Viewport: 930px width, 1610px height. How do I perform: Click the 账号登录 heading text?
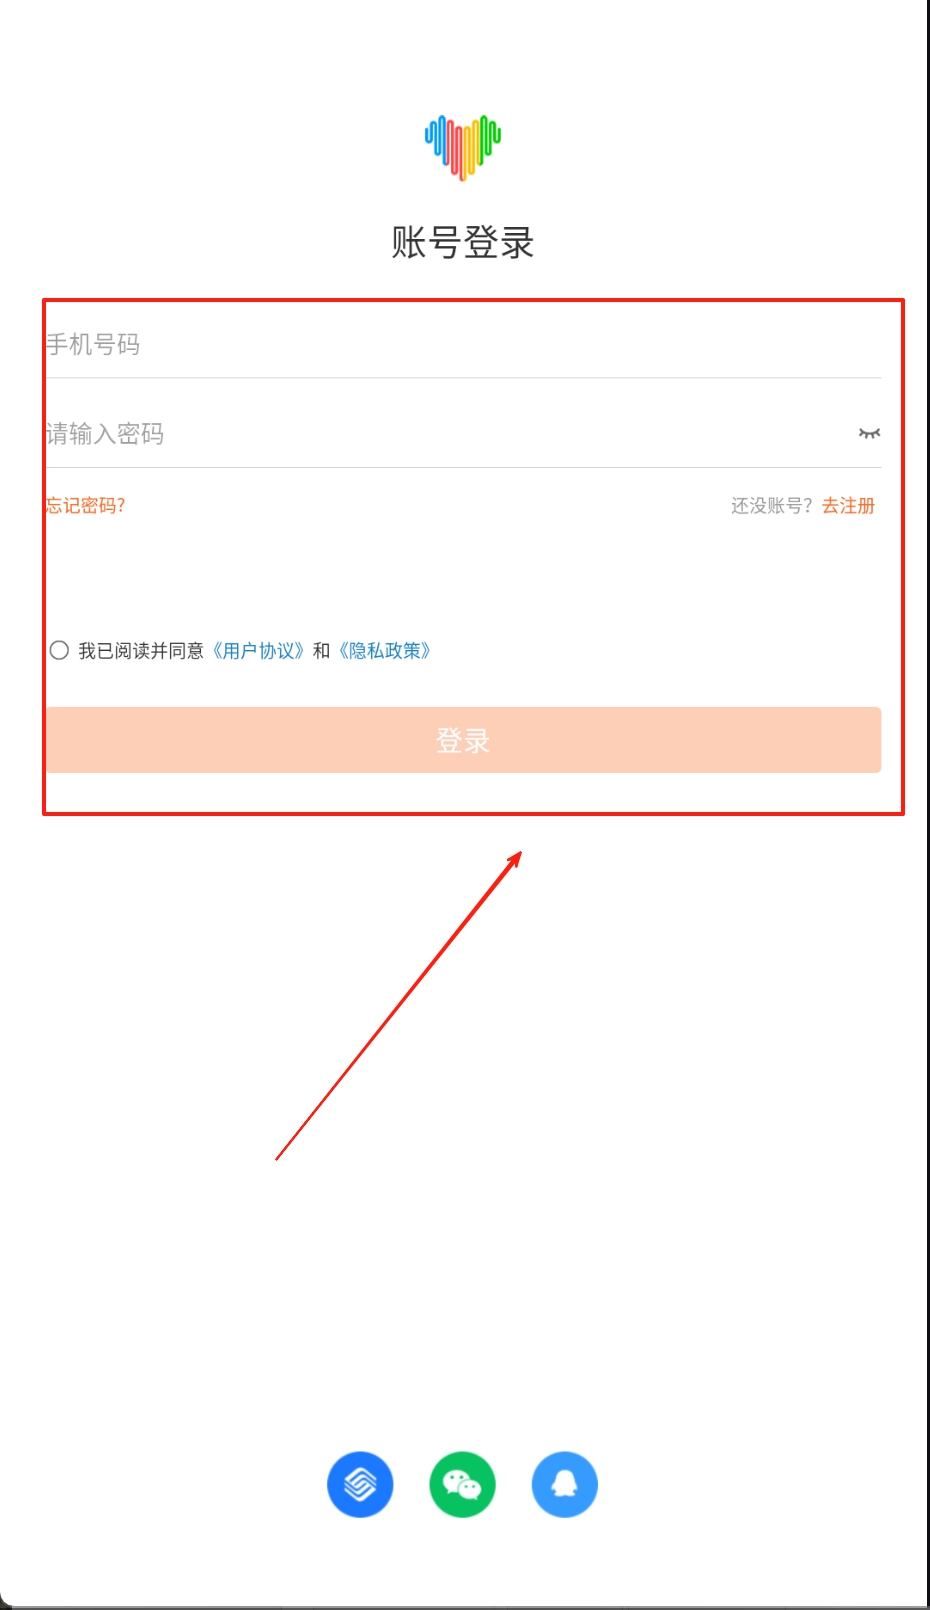(x=463, y=242)
